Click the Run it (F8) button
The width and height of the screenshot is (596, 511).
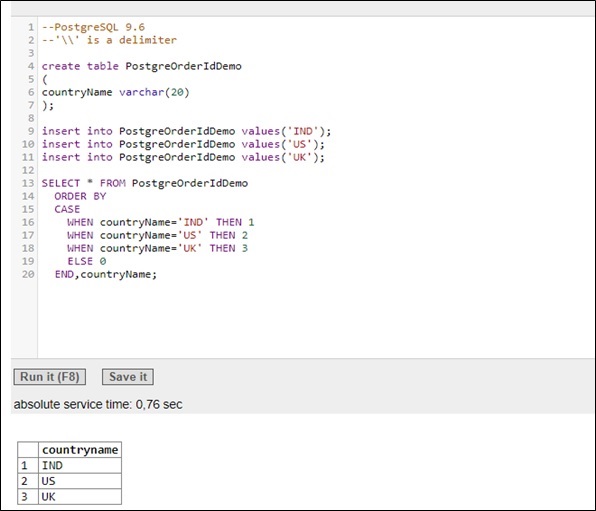pos(49,377)
